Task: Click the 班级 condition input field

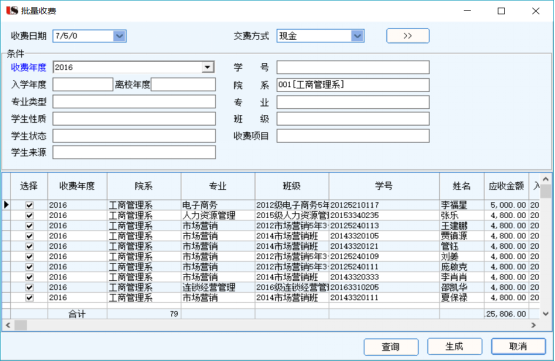Action: (x=353, y=119)
